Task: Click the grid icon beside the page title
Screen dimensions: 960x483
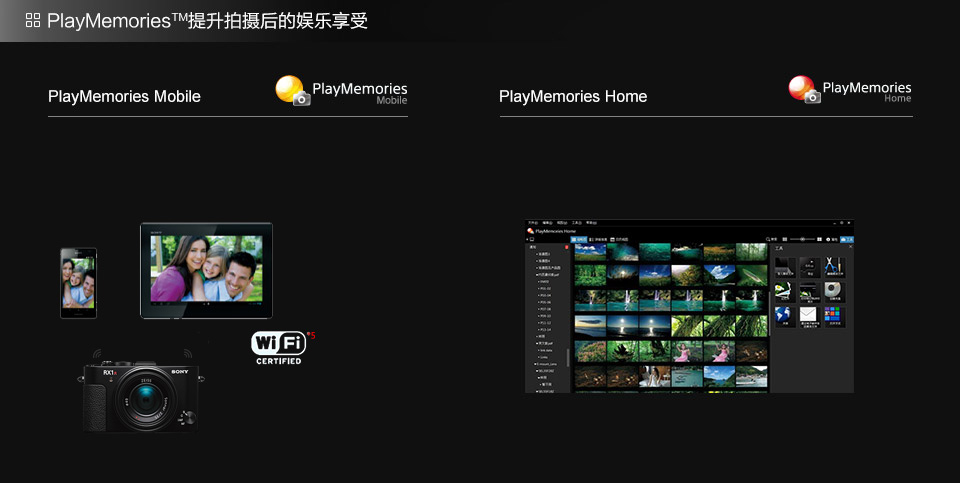Action: (33, 20)
